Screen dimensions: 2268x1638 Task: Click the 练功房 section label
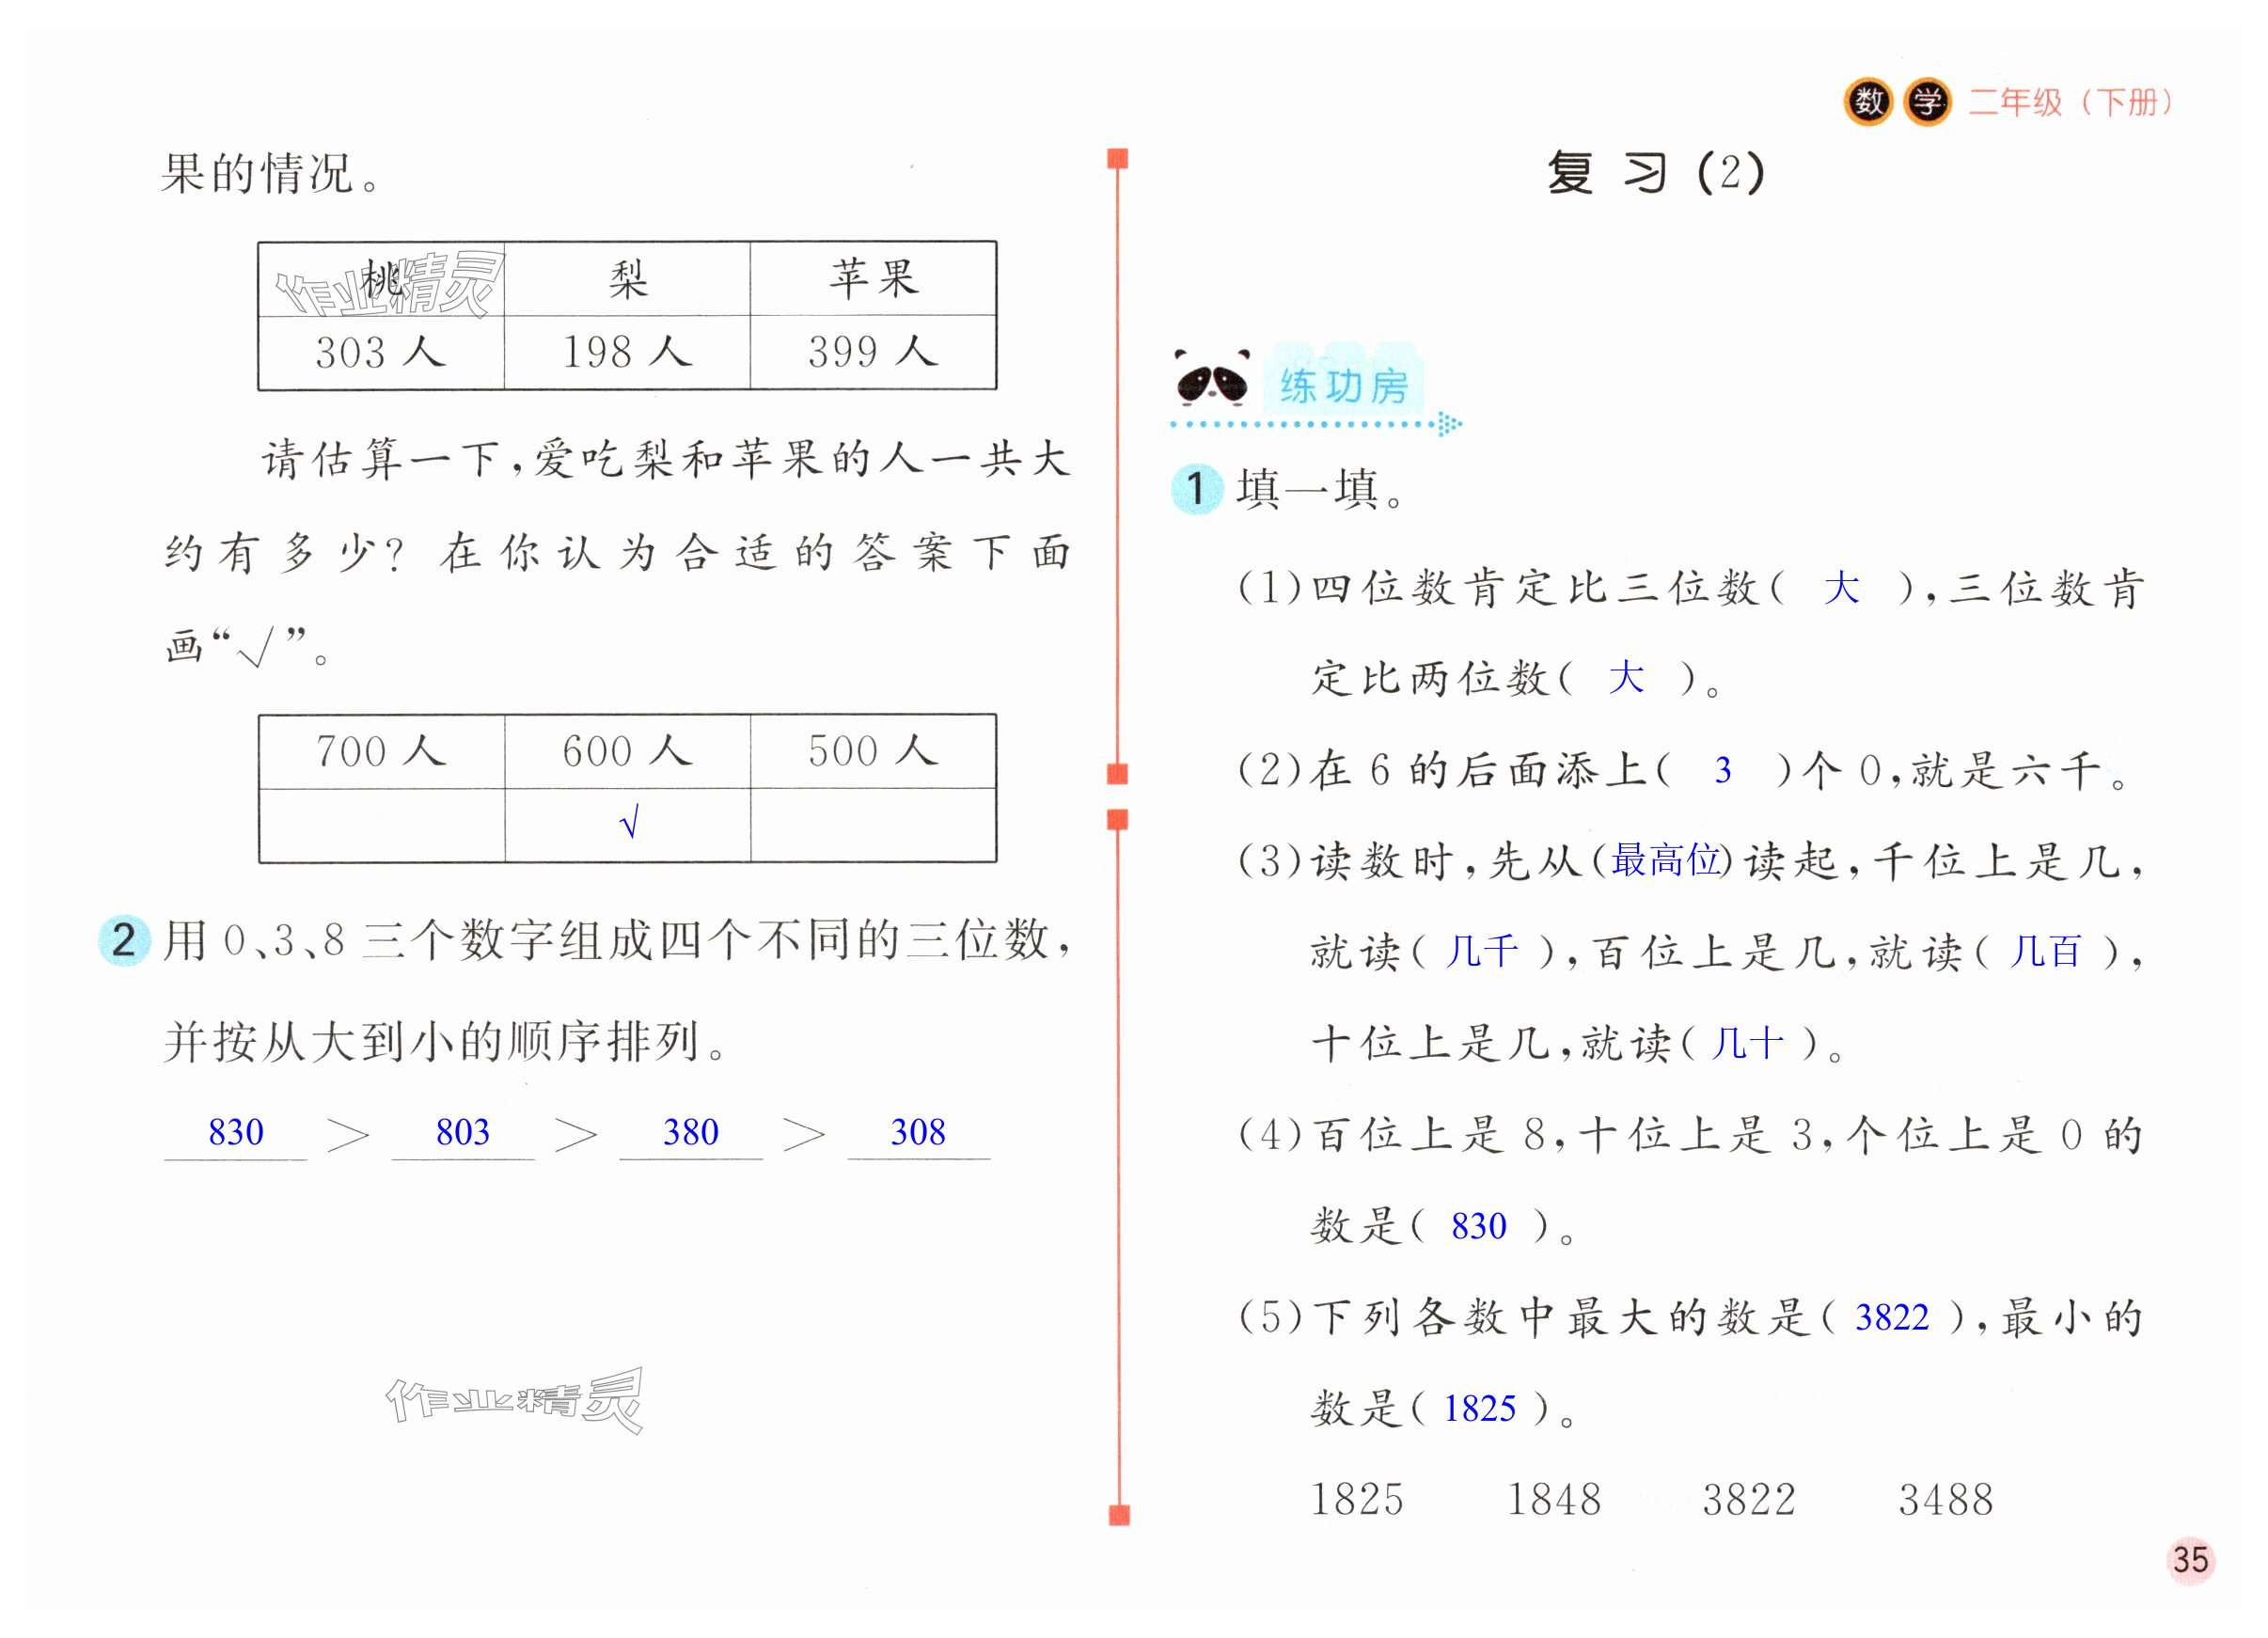pyautogui.click(x=1343, y=385)
